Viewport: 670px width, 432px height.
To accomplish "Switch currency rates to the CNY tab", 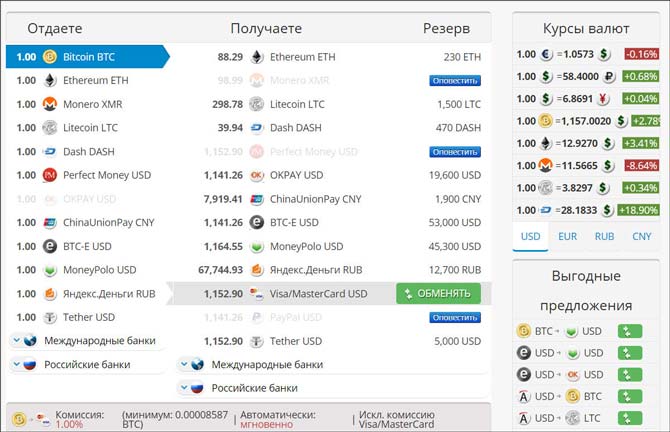I will [x=641, y=236].
